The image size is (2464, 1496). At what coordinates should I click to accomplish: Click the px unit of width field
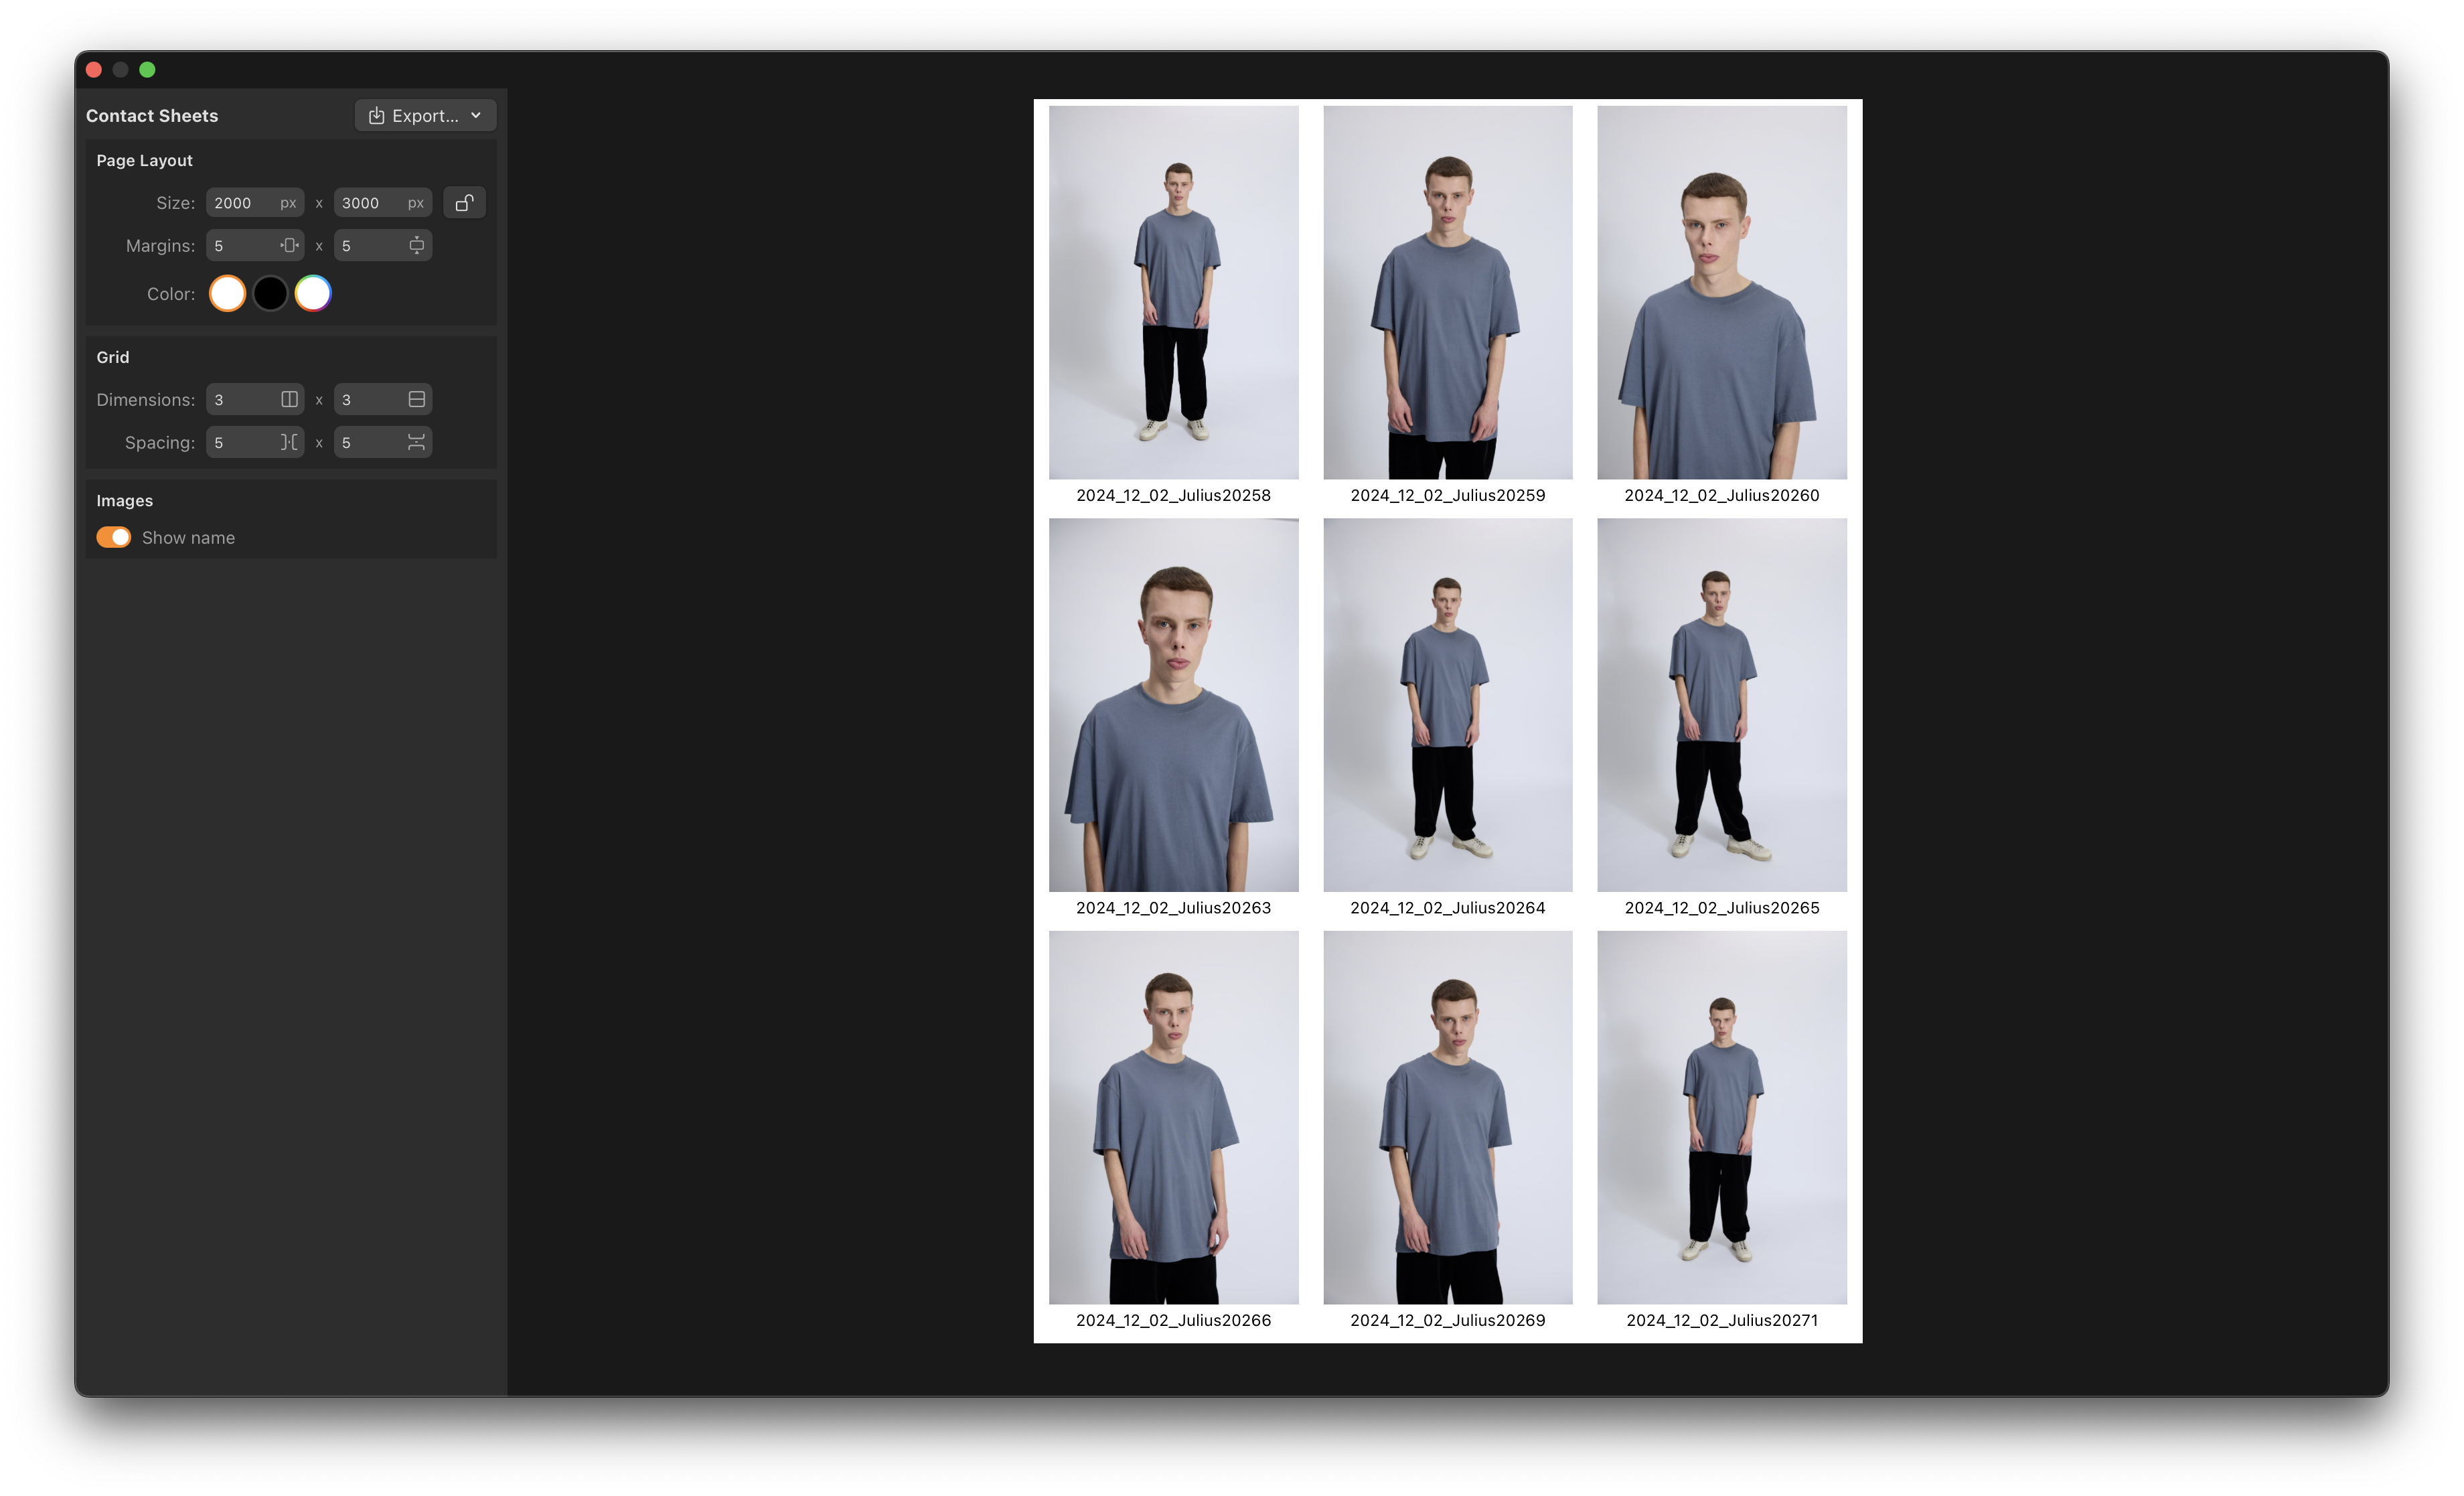click(x=288, y=203)
